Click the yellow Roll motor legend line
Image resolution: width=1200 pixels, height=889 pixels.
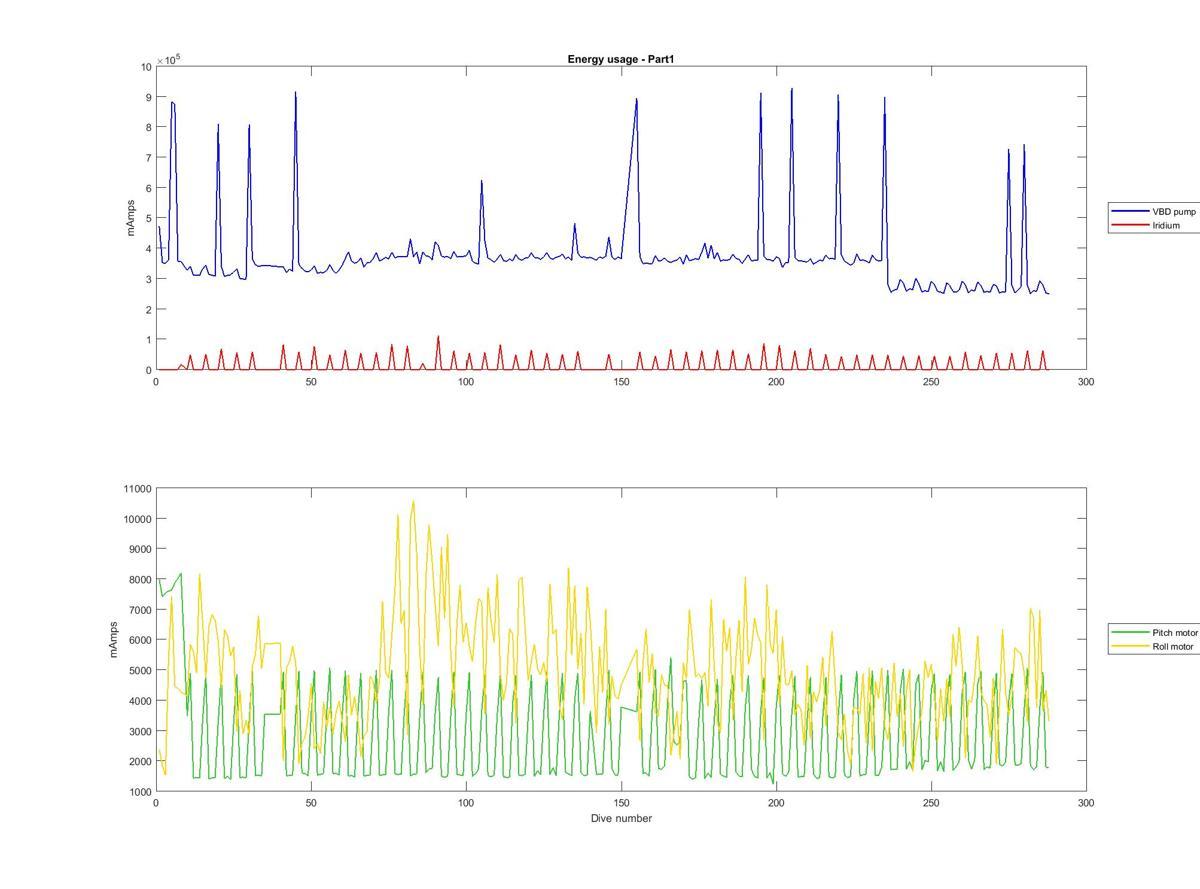(x=1130, y=647)
